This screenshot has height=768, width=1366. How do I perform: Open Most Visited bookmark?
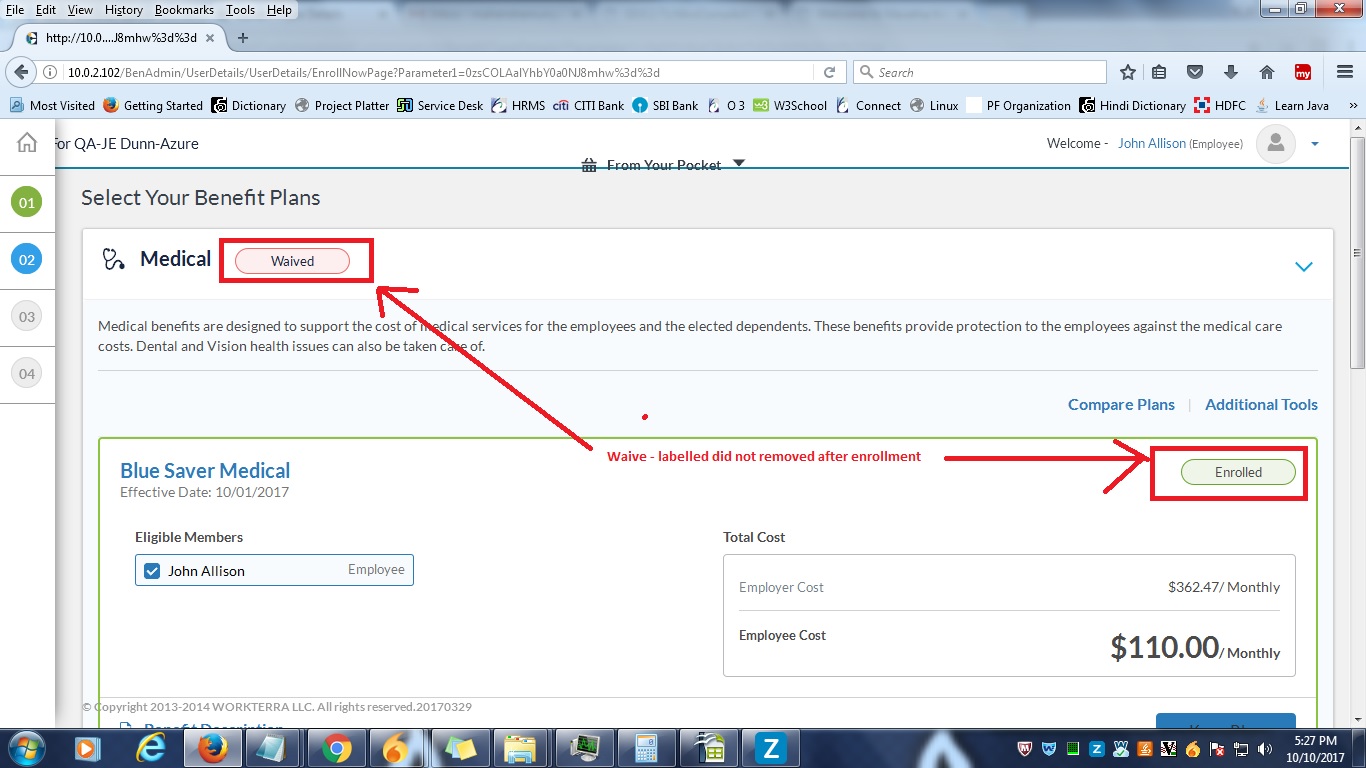click(52, 105)
